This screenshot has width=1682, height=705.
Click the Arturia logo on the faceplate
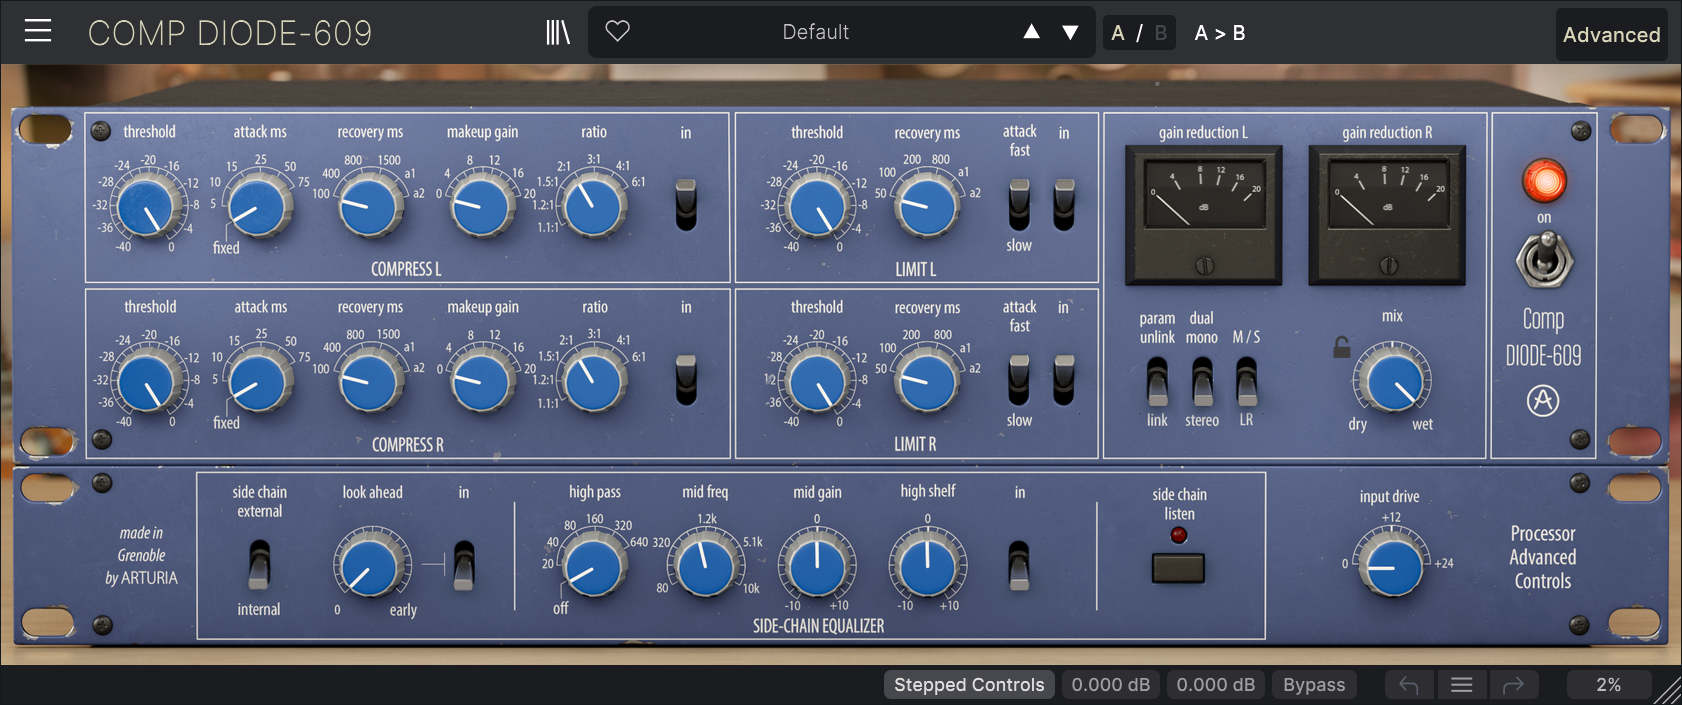click(1543, 401)
